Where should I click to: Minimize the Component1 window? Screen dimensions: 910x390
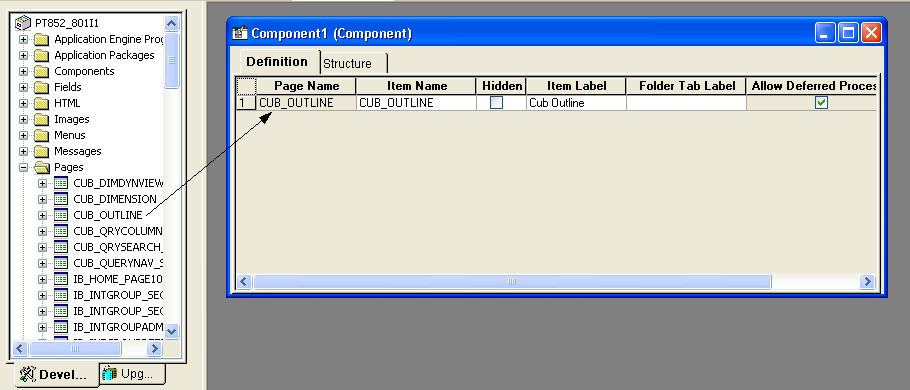pos(825,33)
